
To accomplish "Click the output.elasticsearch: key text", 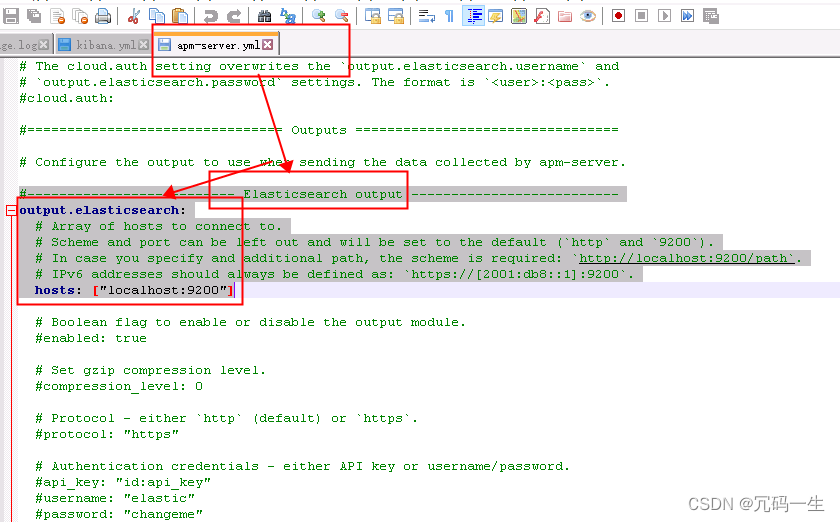I will [102, 210].
